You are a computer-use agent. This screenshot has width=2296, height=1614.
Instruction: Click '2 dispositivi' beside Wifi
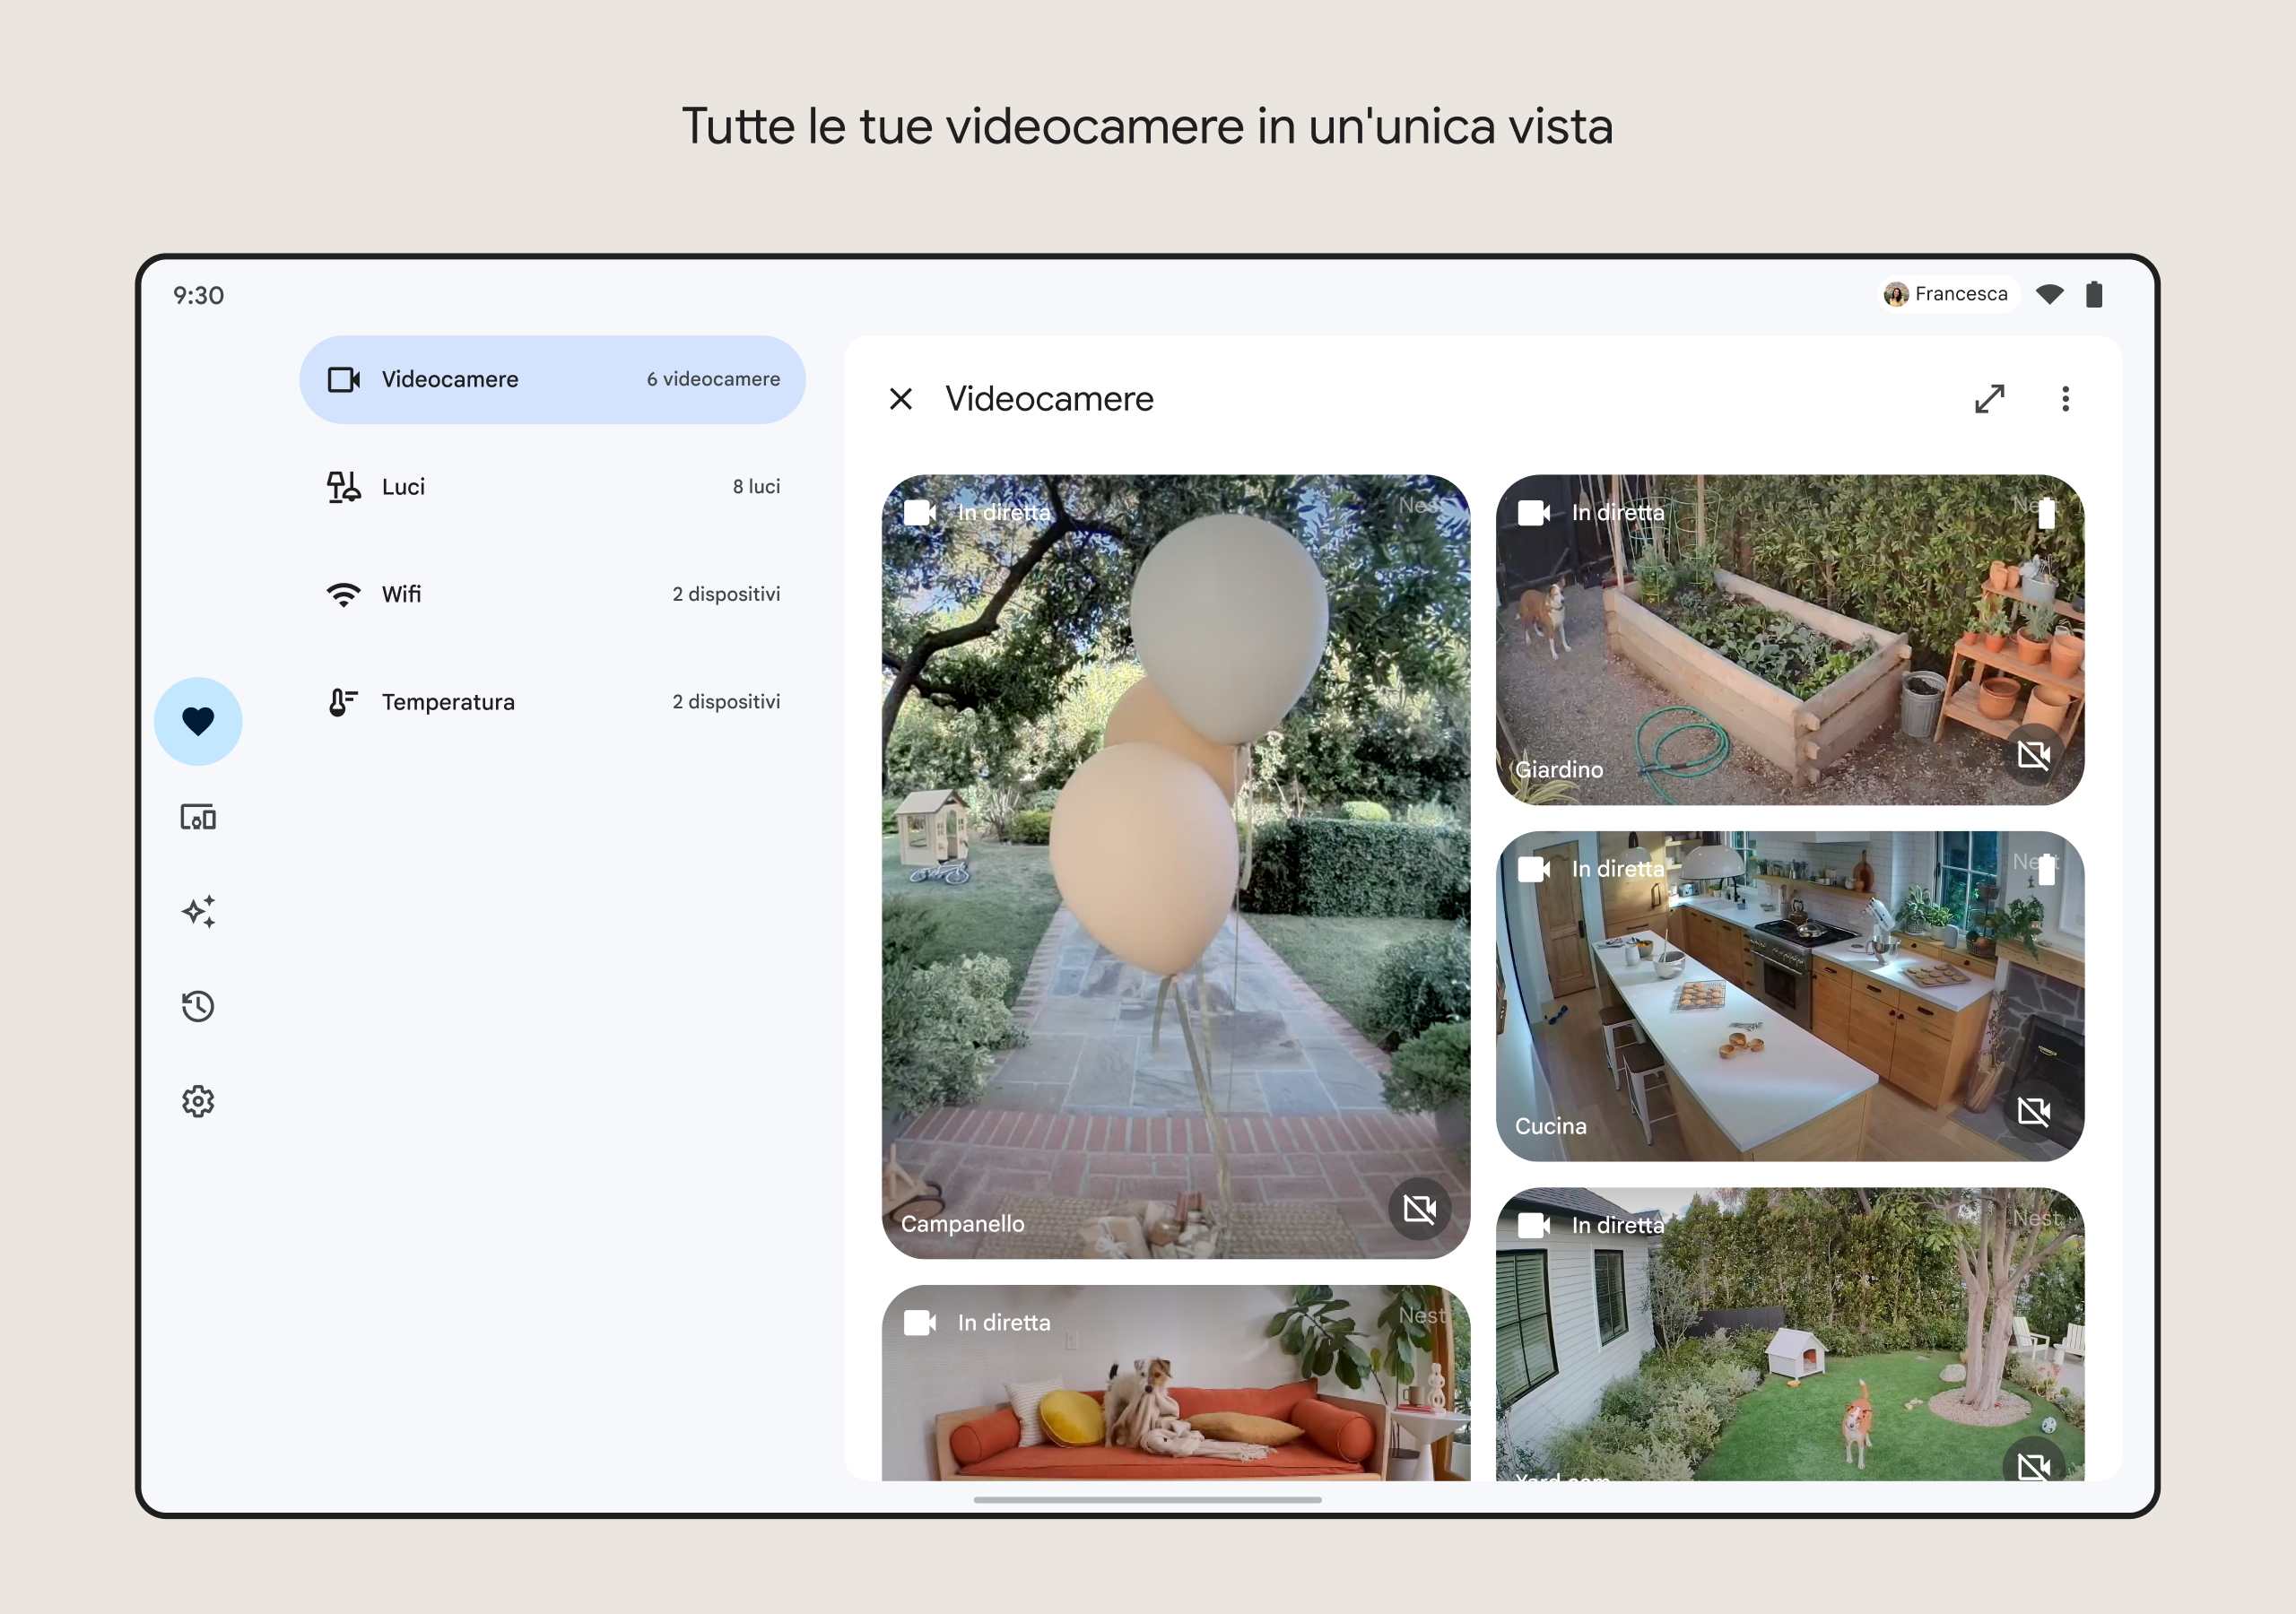(x=726, y=594)
